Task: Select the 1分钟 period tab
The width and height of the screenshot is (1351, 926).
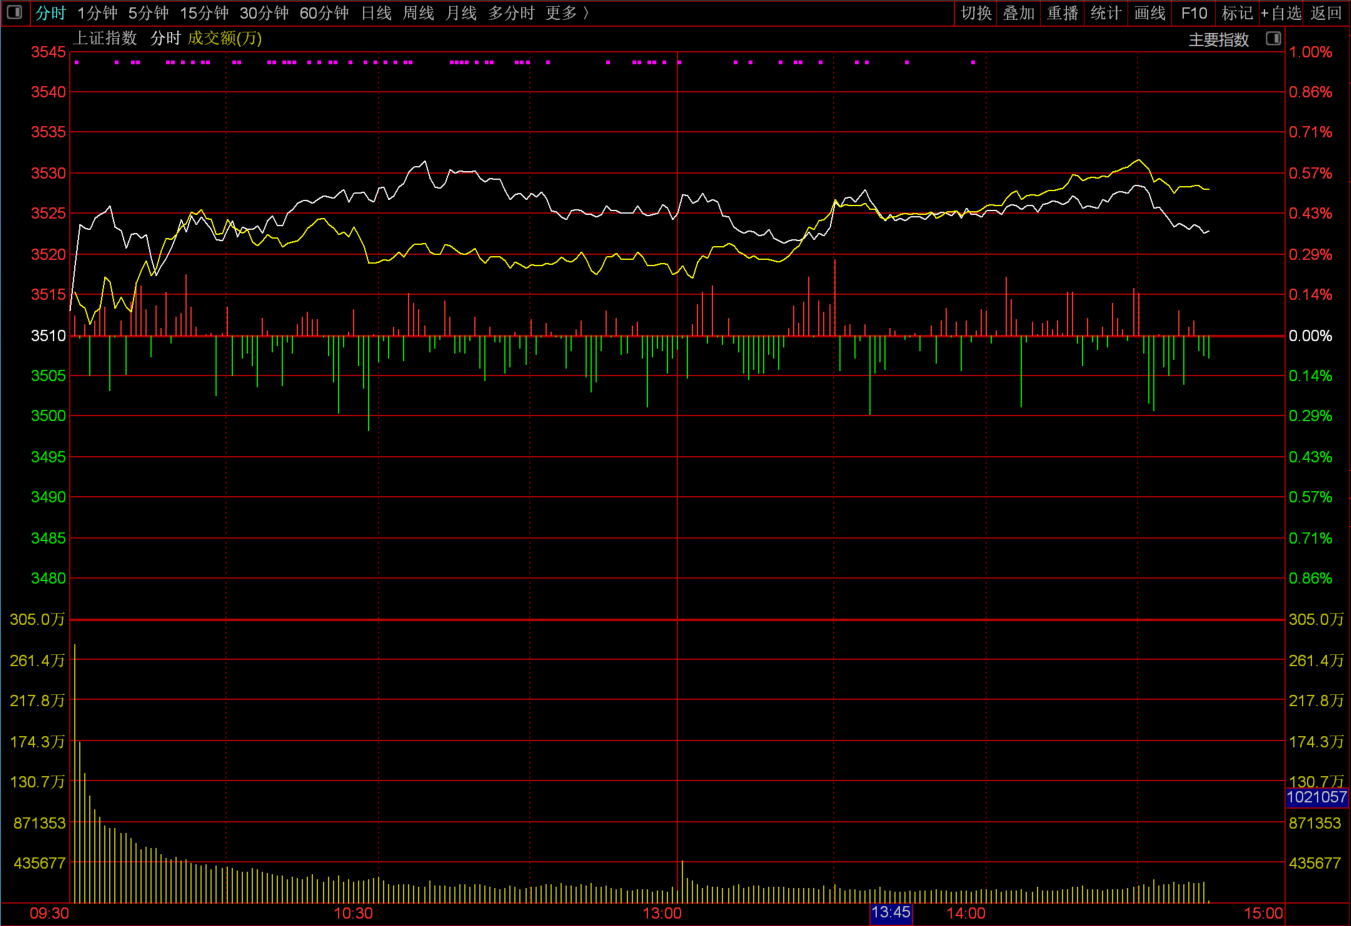Action: pyautogui.click(x=97, y=13)
